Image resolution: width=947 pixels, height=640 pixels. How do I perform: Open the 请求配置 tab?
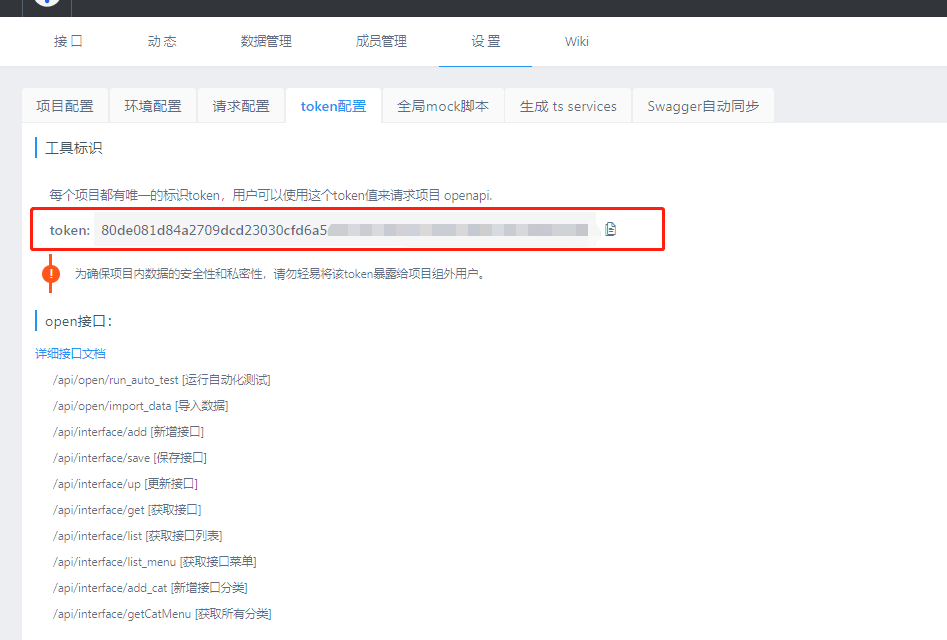[x=240, y=105]
